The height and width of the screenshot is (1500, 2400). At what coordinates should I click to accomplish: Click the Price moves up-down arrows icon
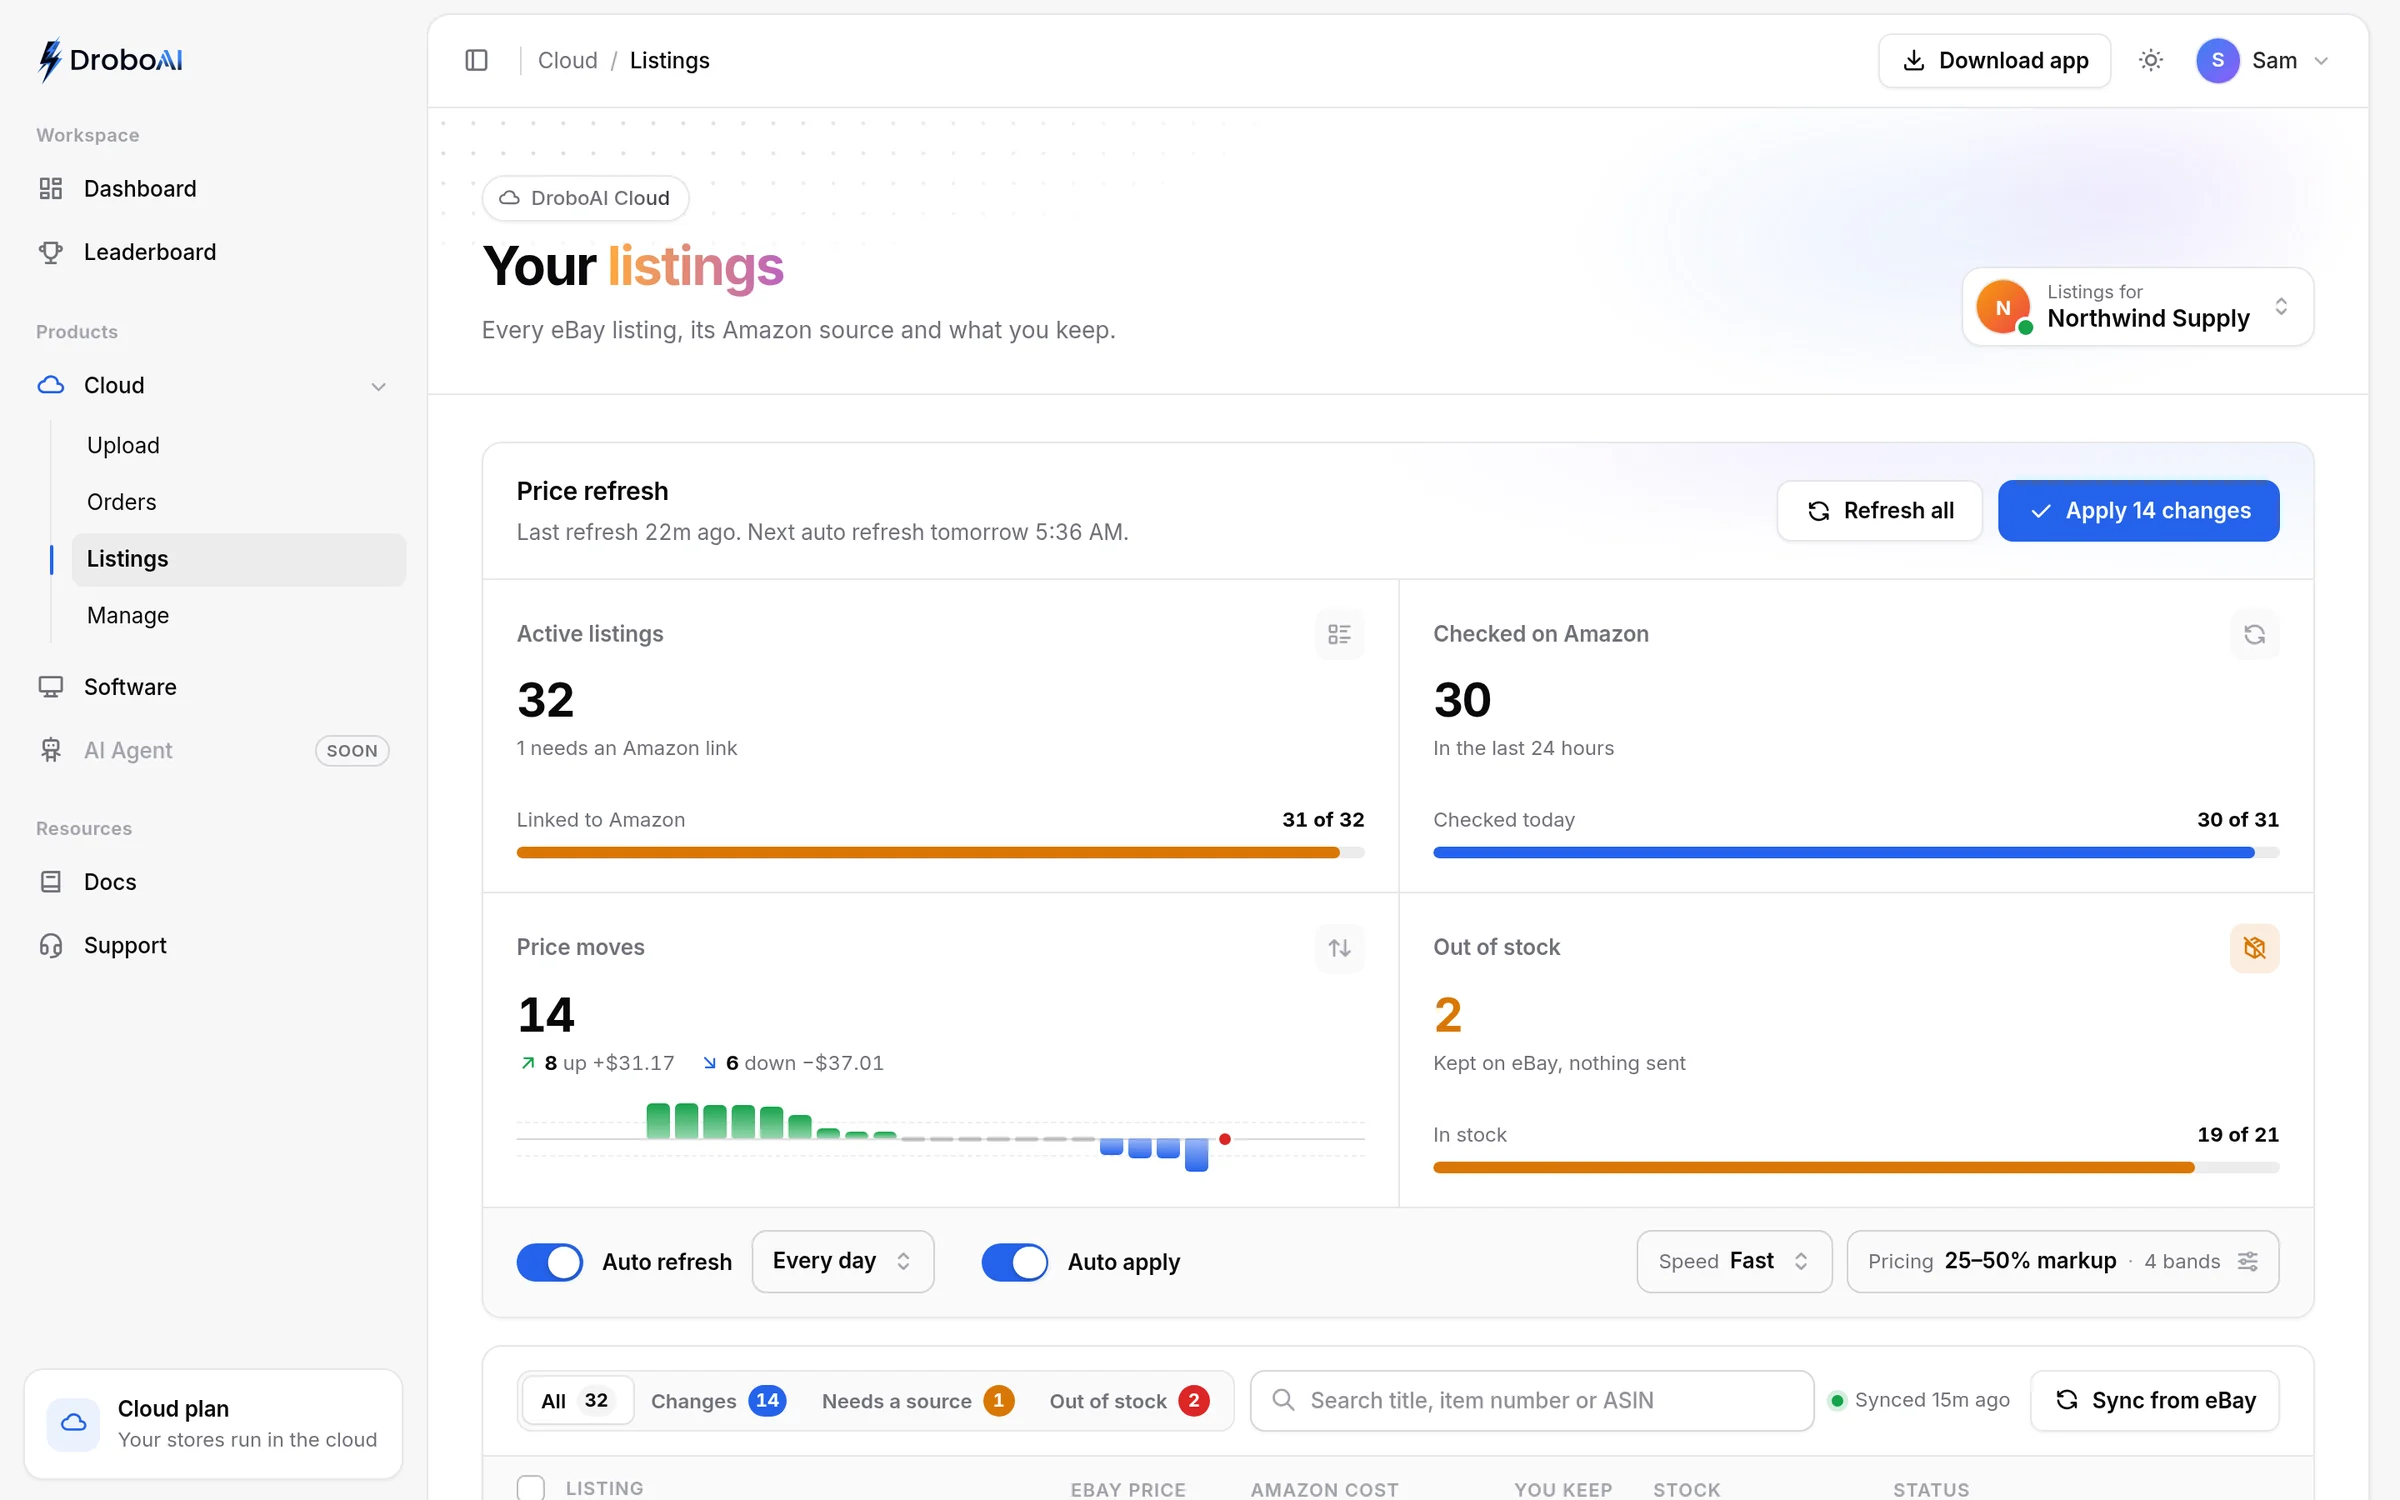(x=1339, y=948)
